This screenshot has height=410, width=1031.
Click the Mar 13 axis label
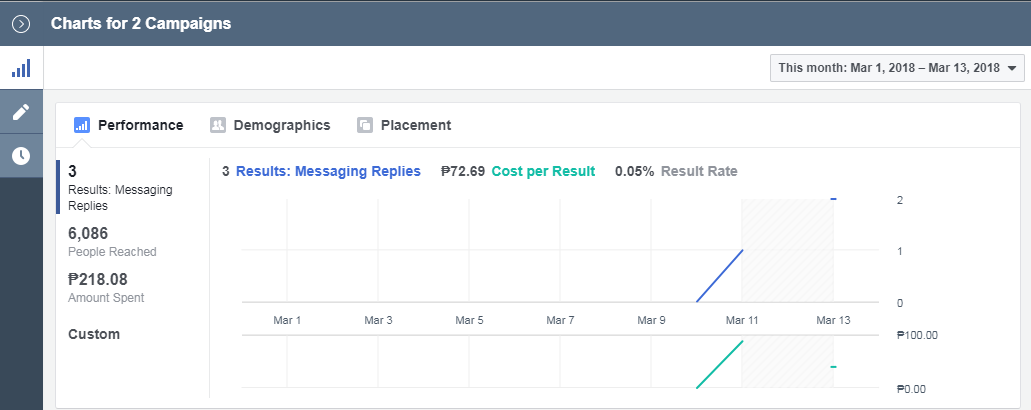(x=832, y=320)
